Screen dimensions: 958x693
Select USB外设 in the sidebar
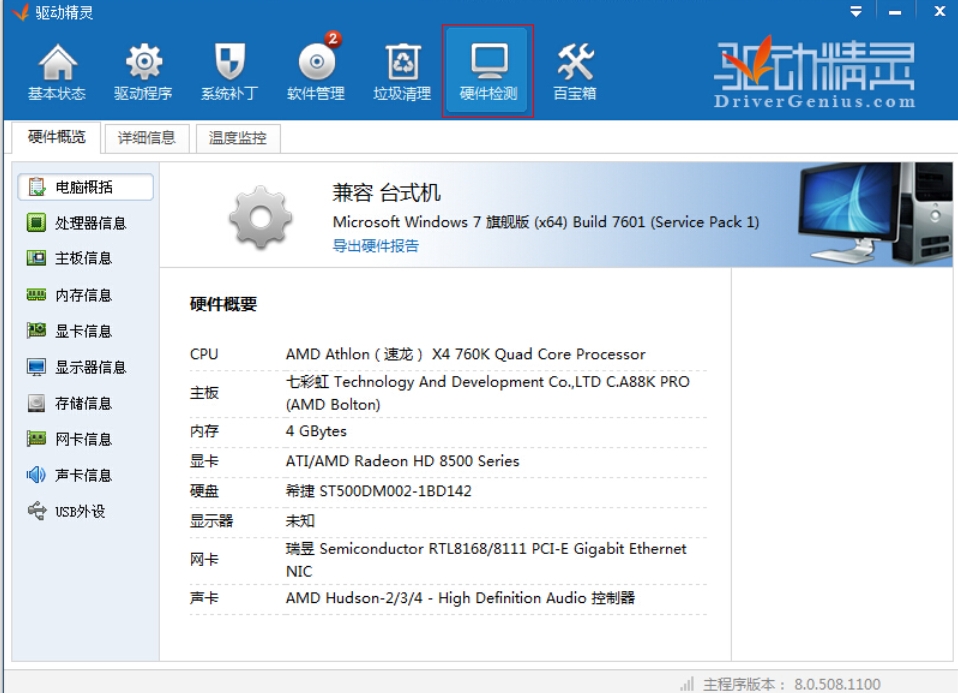pos(79,511)
